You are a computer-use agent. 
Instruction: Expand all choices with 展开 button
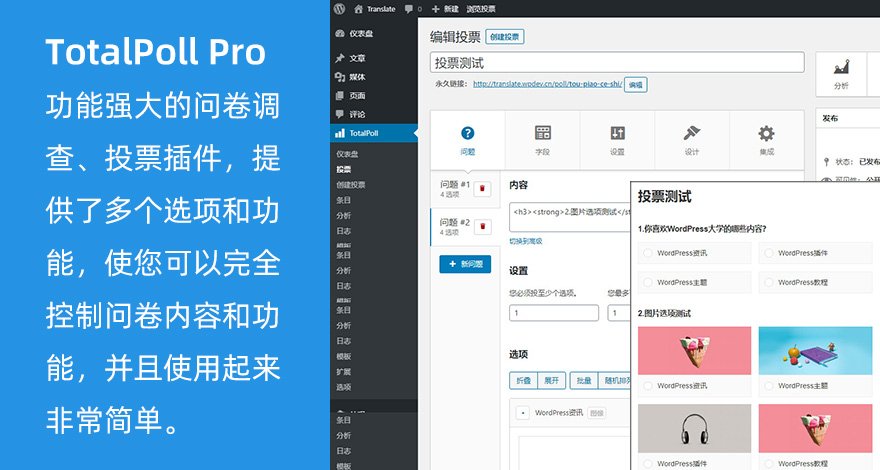tap(552, 380)
